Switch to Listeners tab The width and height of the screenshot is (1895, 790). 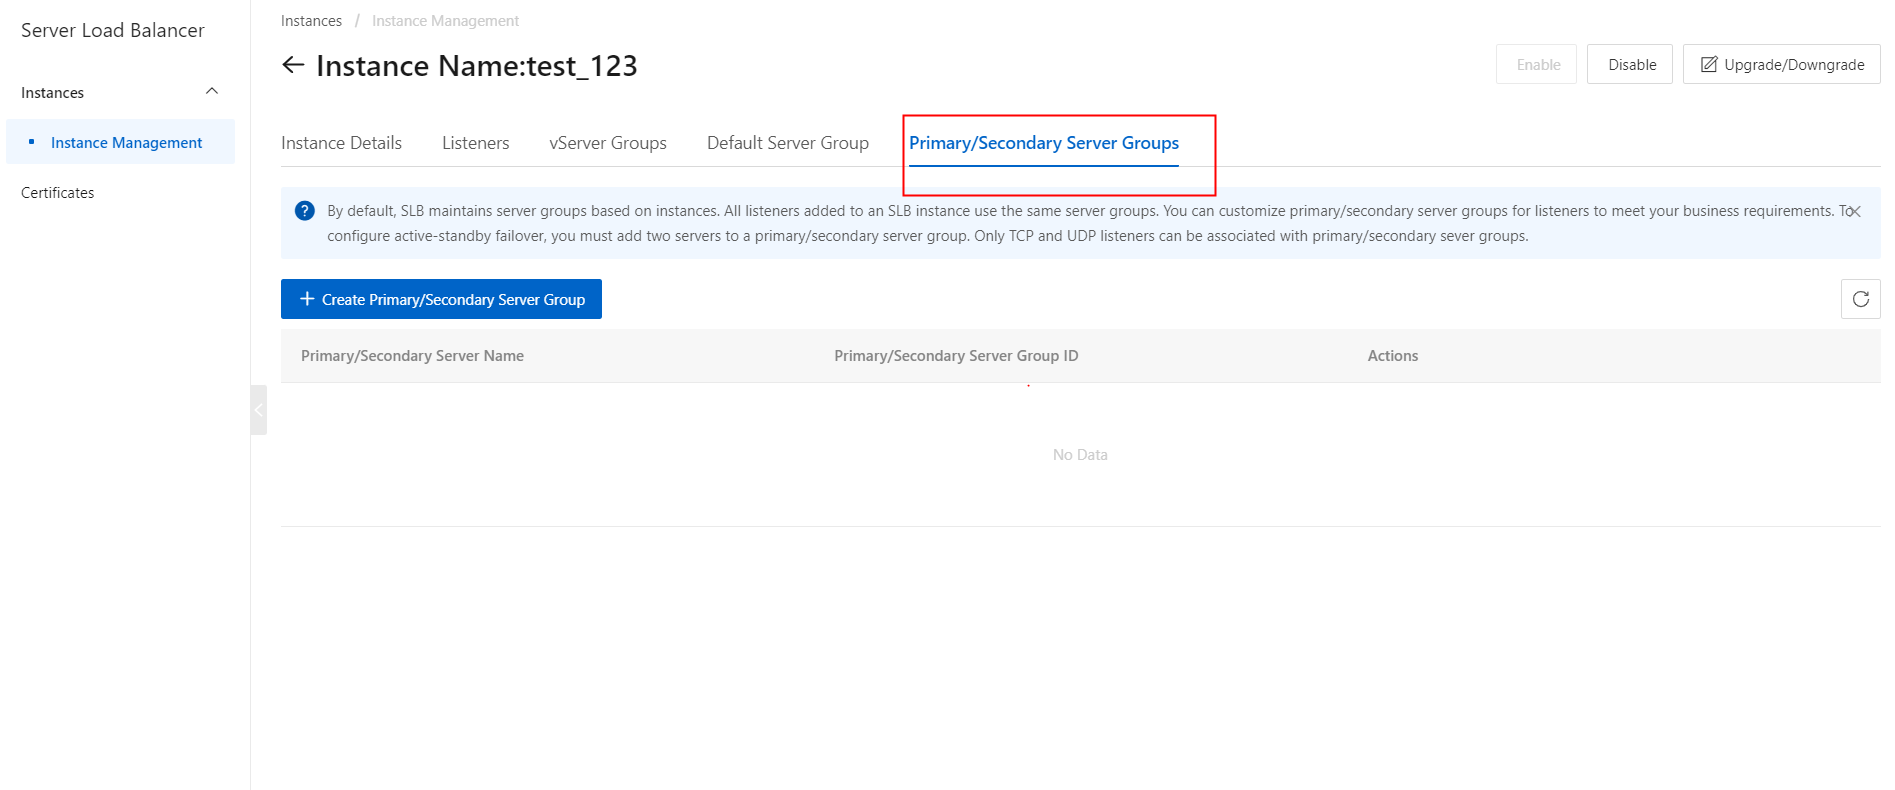coord(476,143)
